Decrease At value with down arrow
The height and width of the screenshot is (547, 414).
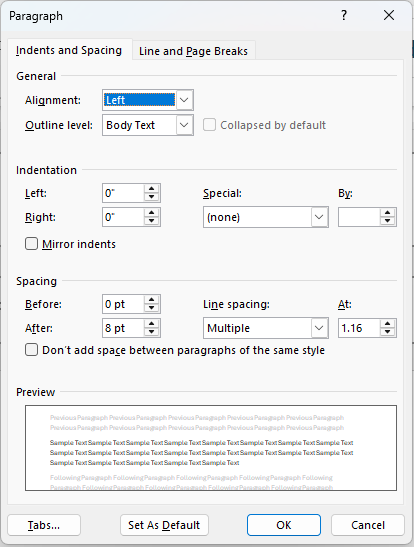click(387, 332)
